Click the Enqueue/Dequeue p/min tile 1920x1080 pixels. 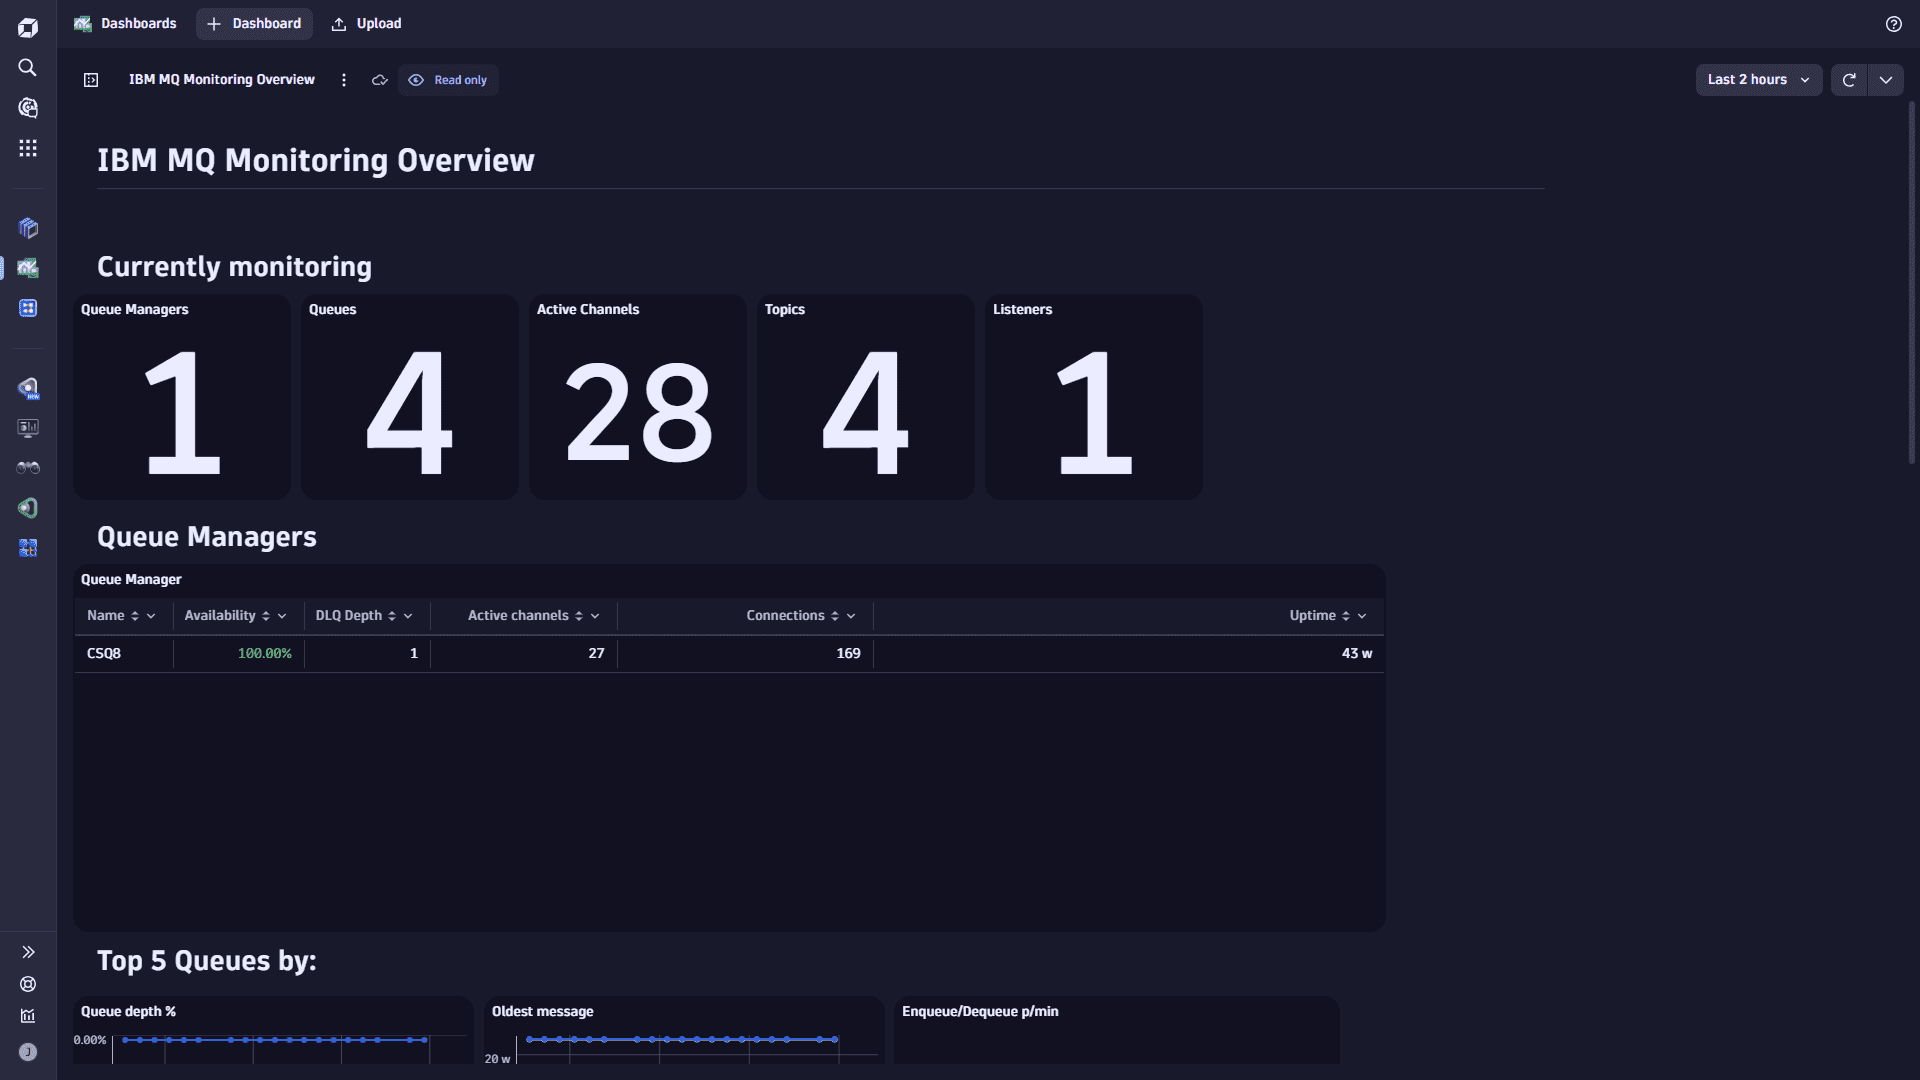[x=1116, y=1030]
